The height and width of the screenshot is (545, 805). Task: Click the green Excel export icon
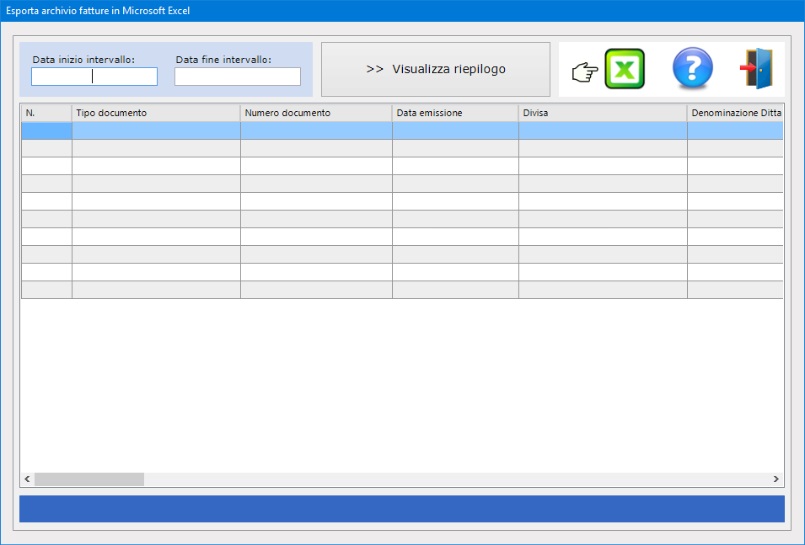pos(624,69)
